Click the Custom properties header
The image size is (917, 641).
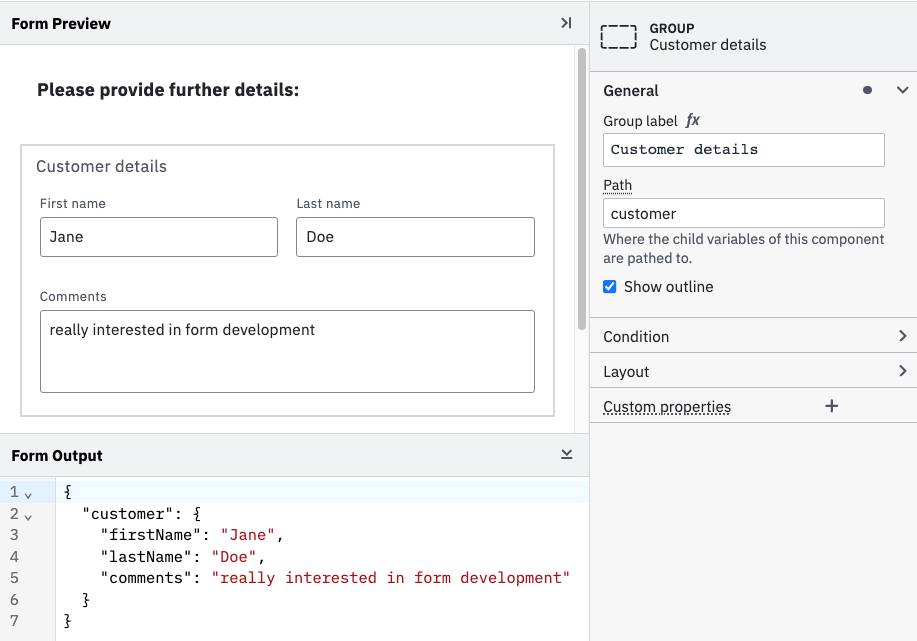tap(667, 407)
